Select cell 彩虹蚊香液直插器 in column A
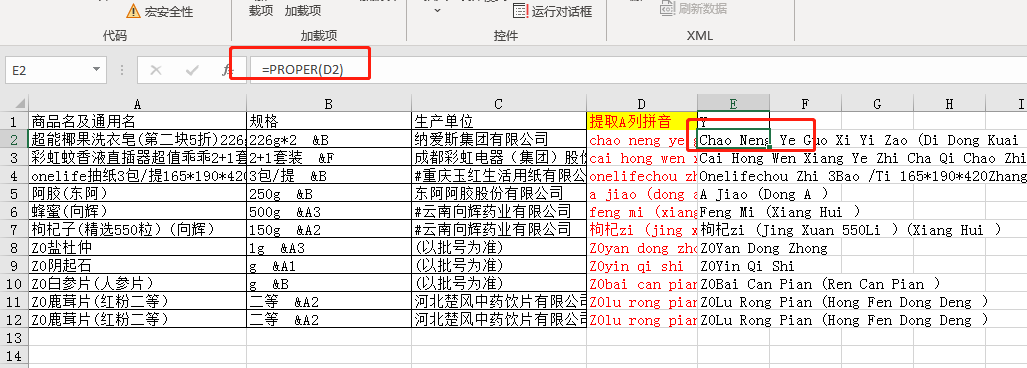The width and height of the screenshot is (1027, 368). tap(138, 158)
